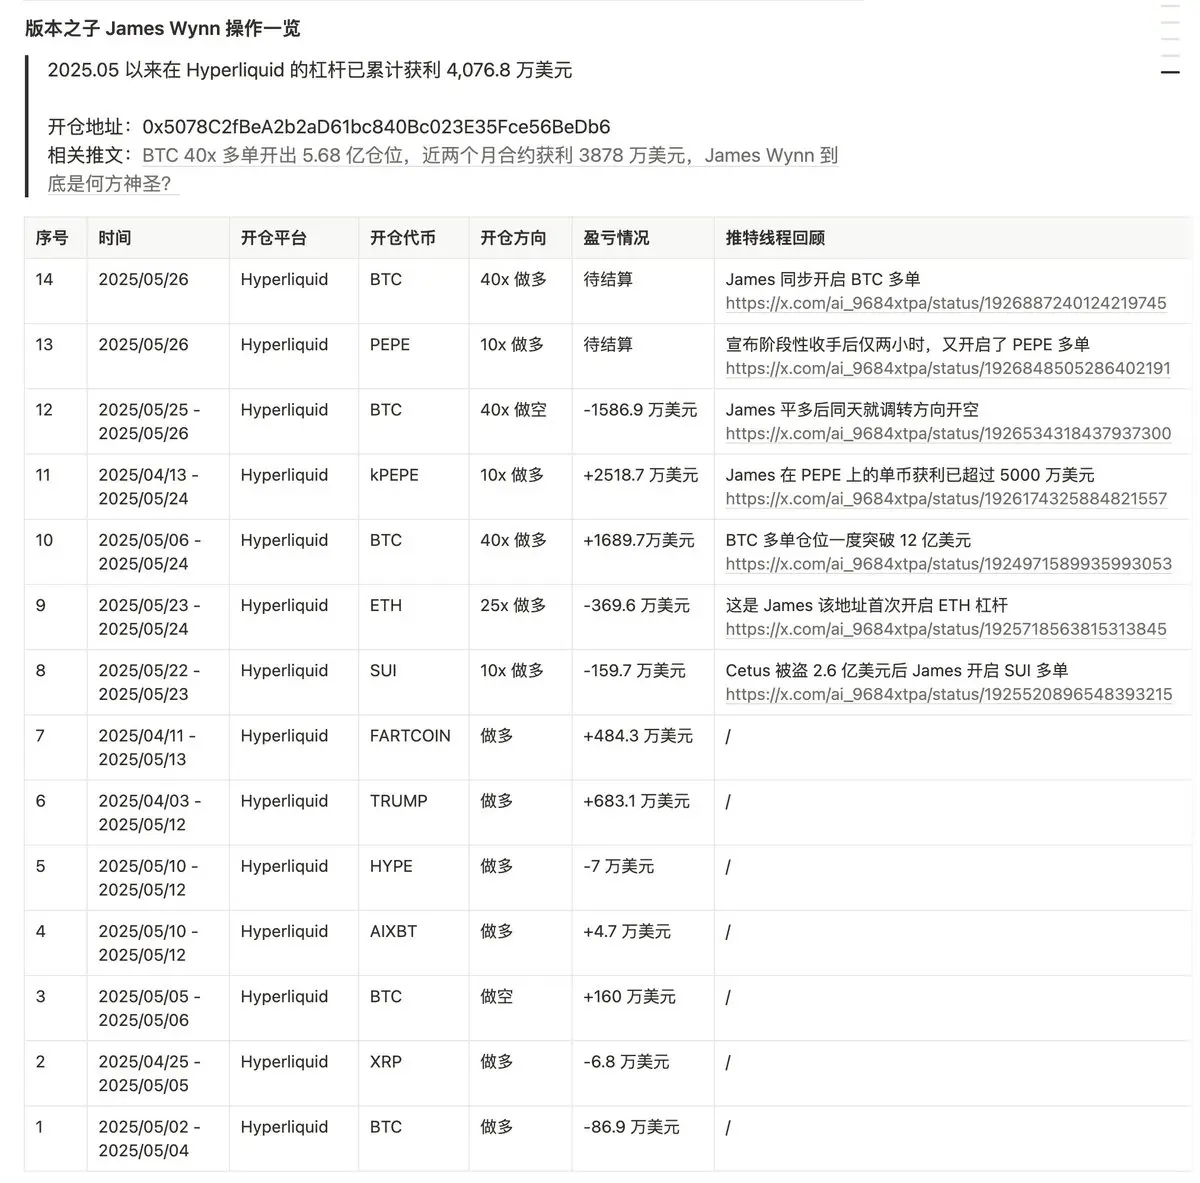
Task: Click the fourth faint outline indicator on right
Action: pyautogui.click(x=1170, y=55)
